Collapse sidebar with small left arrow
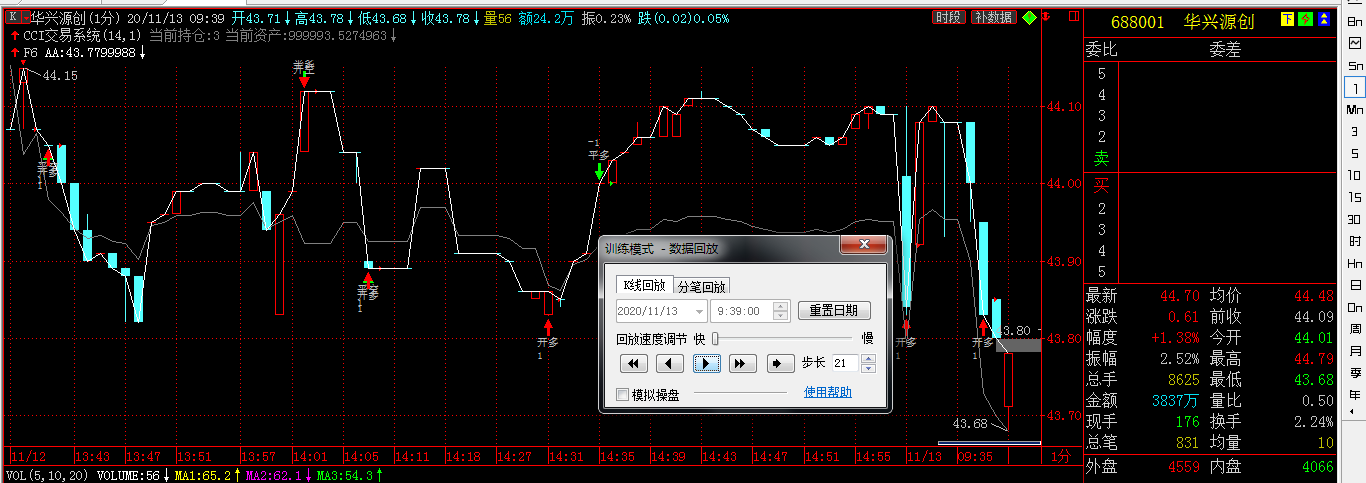Viewport: 1366px width, 483px height. pos(1350,411)
